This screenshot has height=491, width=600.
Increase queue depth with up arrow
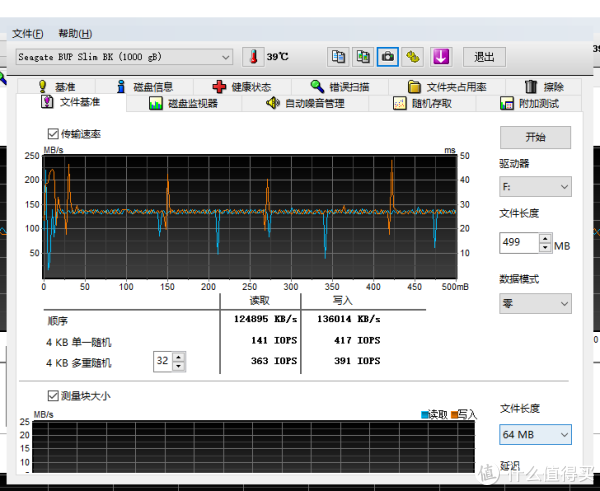(x=179, y=357)
